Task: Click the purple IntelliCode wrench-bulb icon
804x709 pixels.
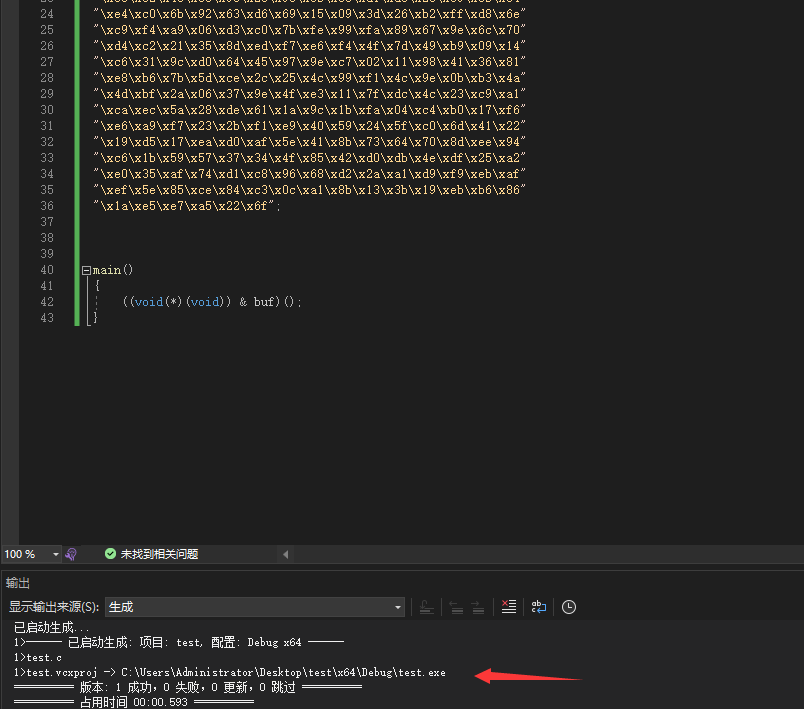Action: [71, 554]
